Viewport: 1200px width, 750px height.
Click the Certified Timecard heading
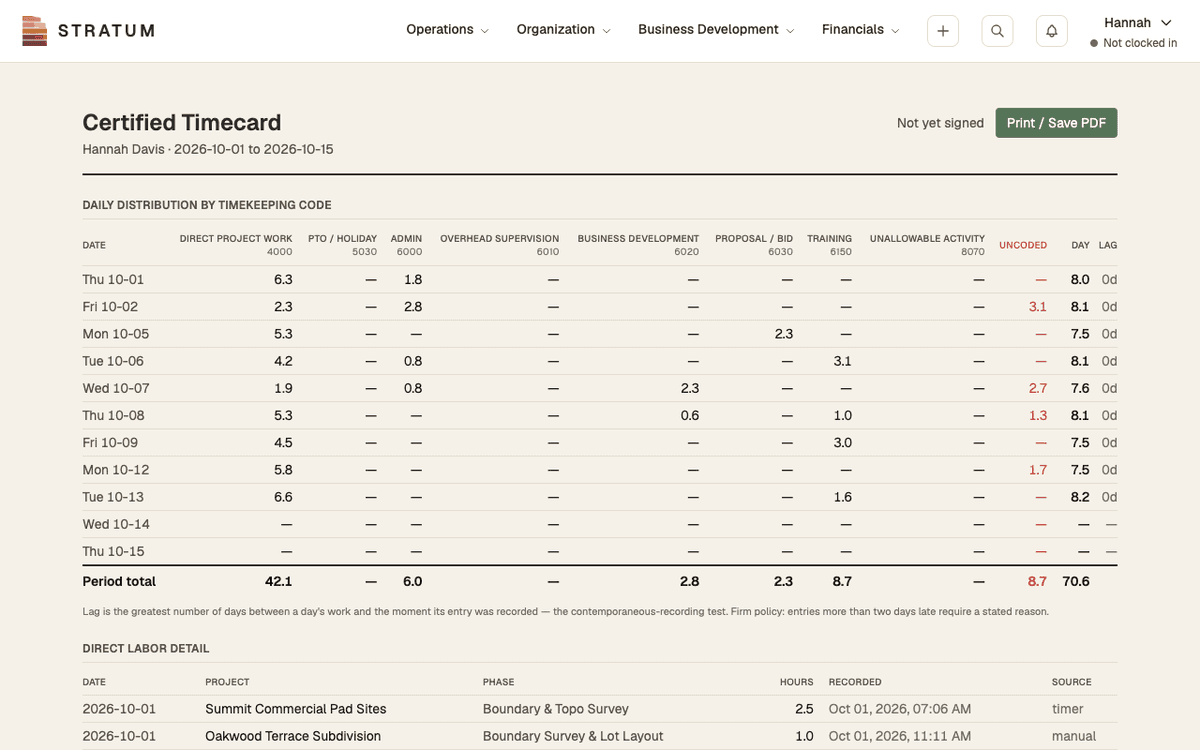[182, 123]
